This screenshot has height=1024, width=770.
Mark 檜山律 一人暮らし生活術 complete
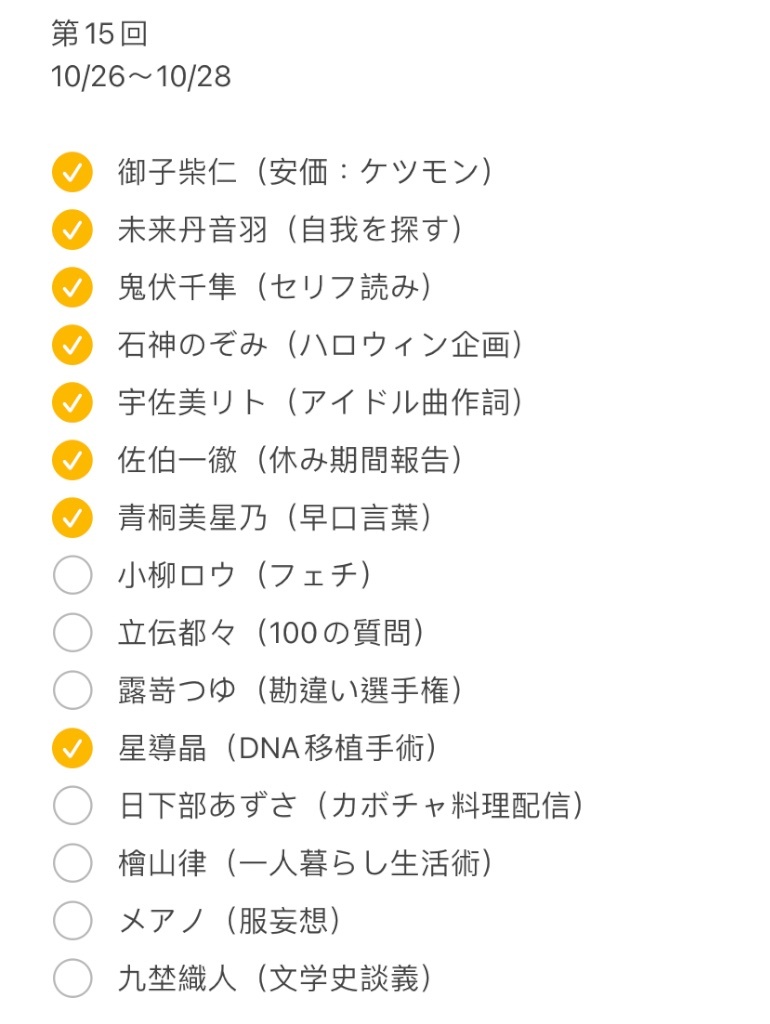(72, 863)
